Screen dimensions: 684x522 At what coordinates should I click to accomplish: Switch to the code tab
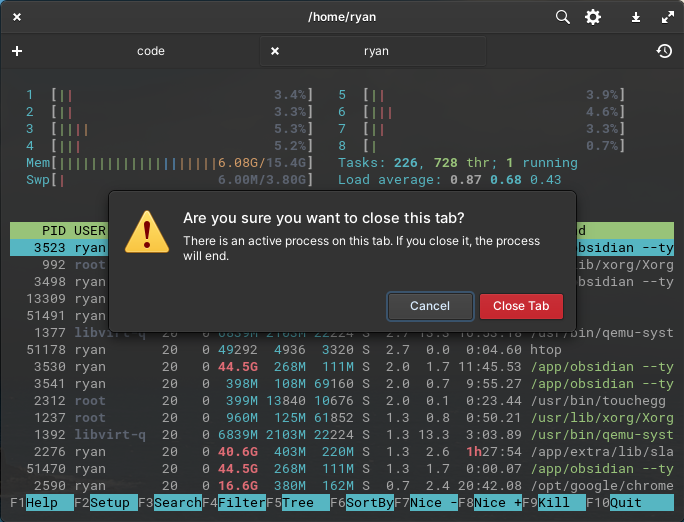[150, 51]
